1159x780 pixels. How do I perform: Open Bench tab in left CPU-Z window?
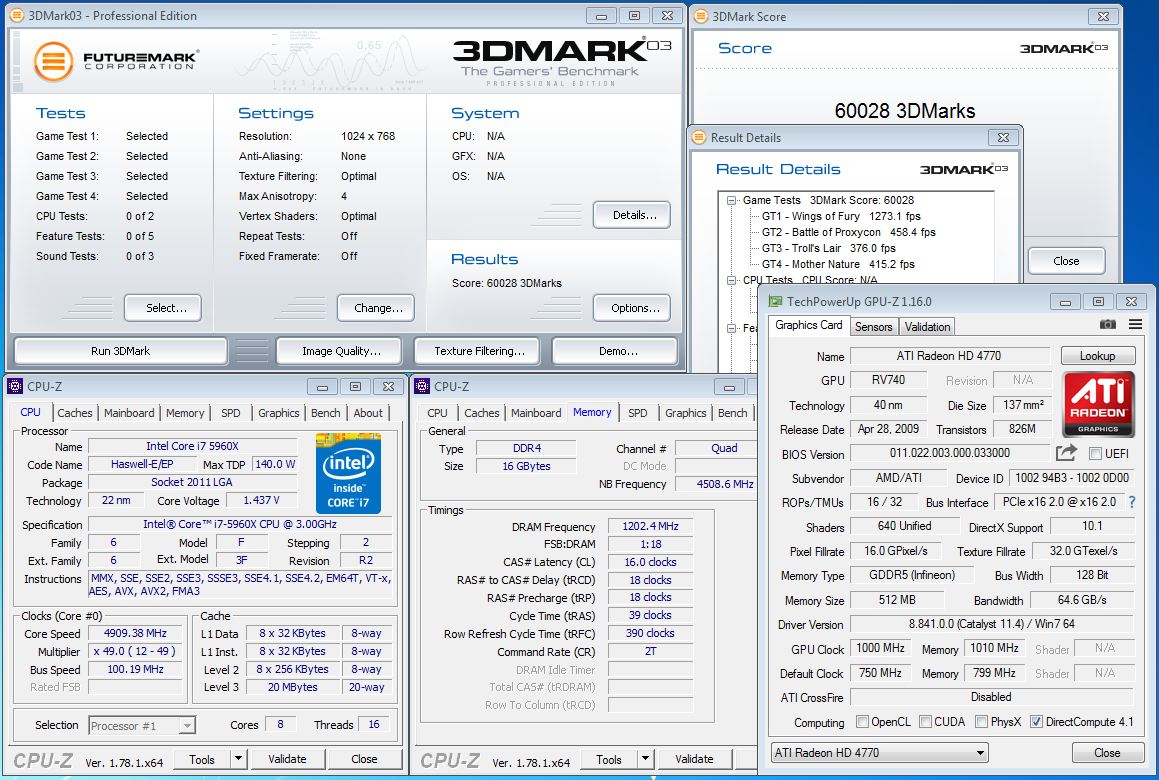(325, 413)
